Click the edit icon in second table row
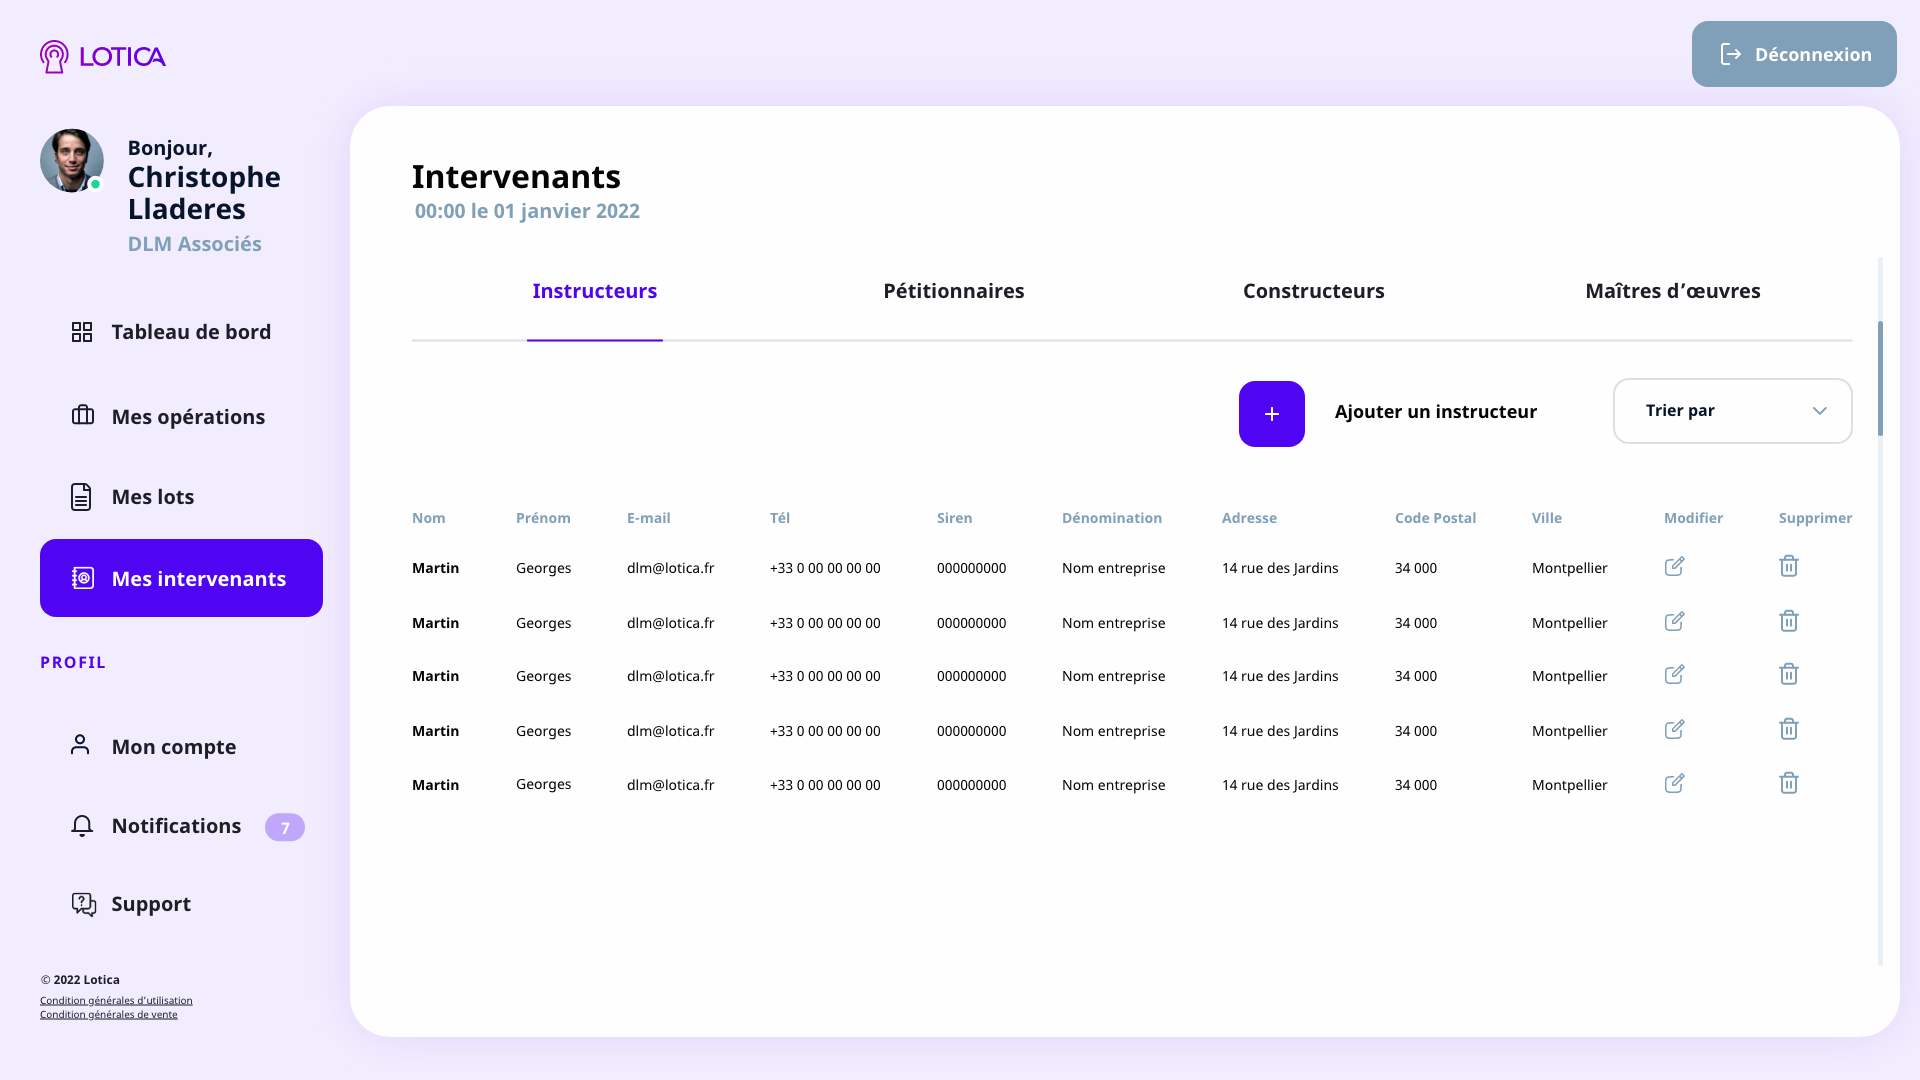Viewport: 1920px width, 1080px height. [x=1674, y=621]
